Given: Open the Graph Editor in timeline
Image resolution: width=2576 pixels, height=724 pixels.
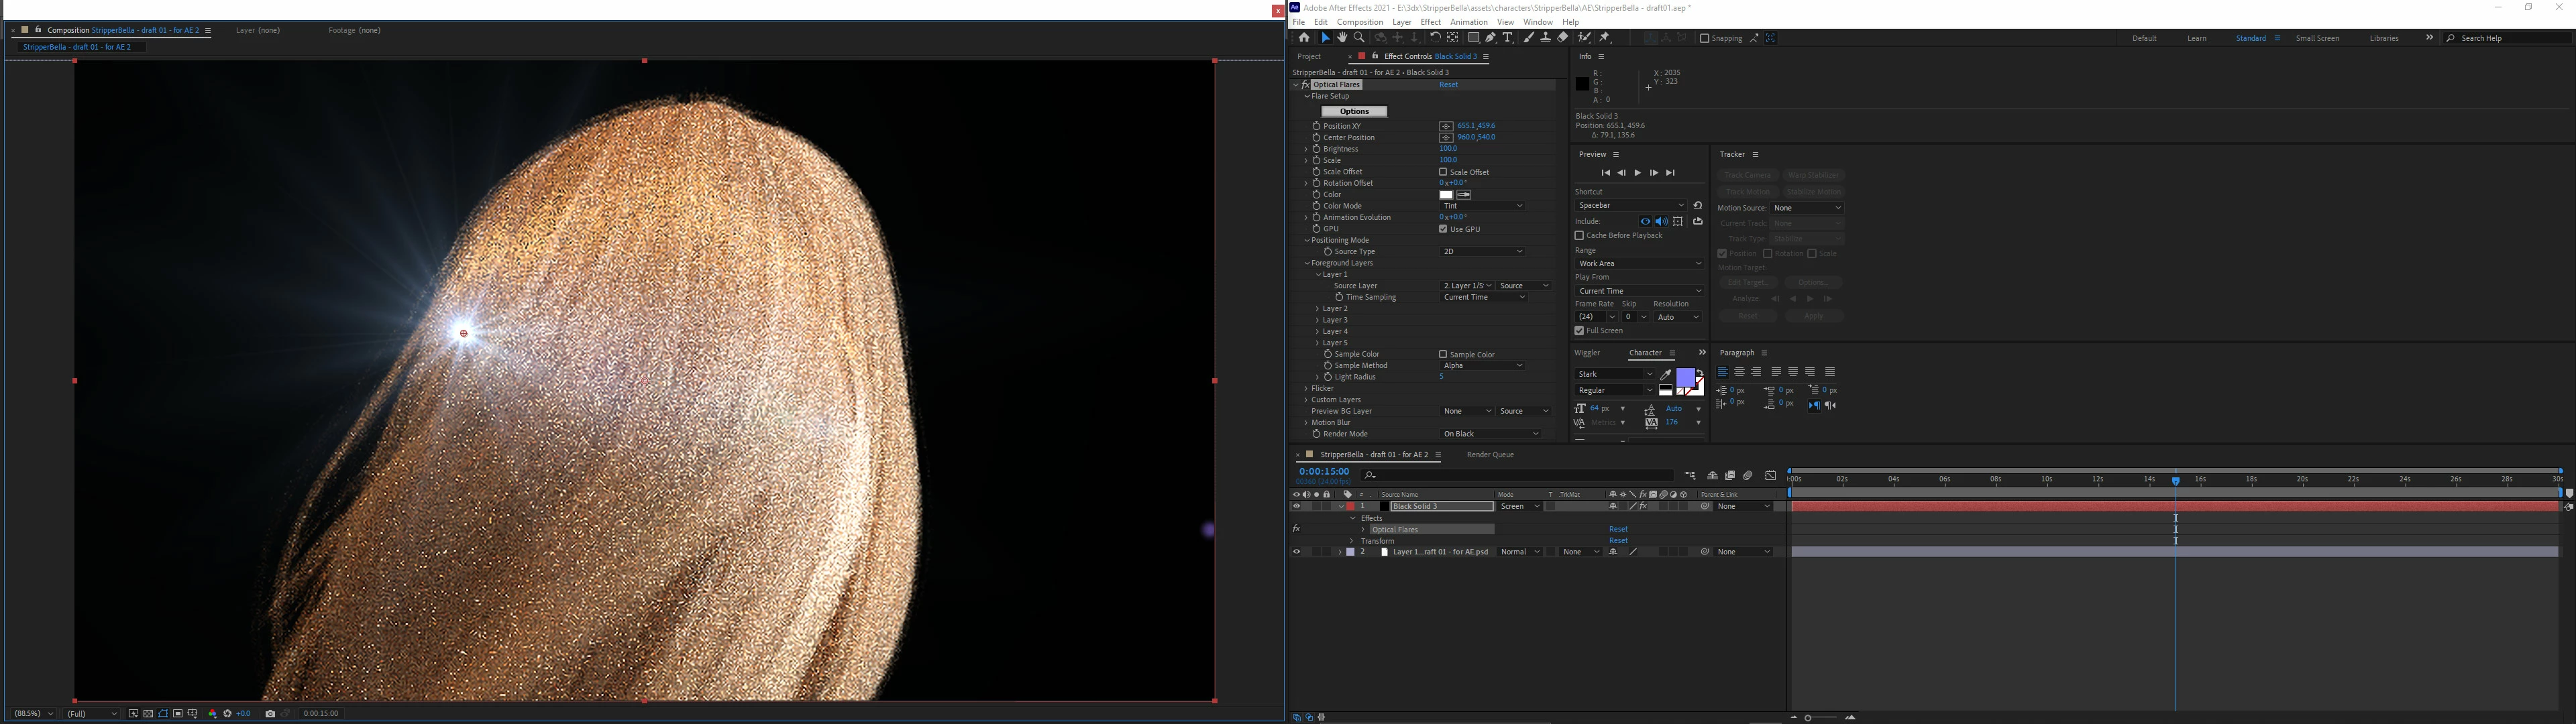Looking at the screenshot, I should click(1770, 476).
